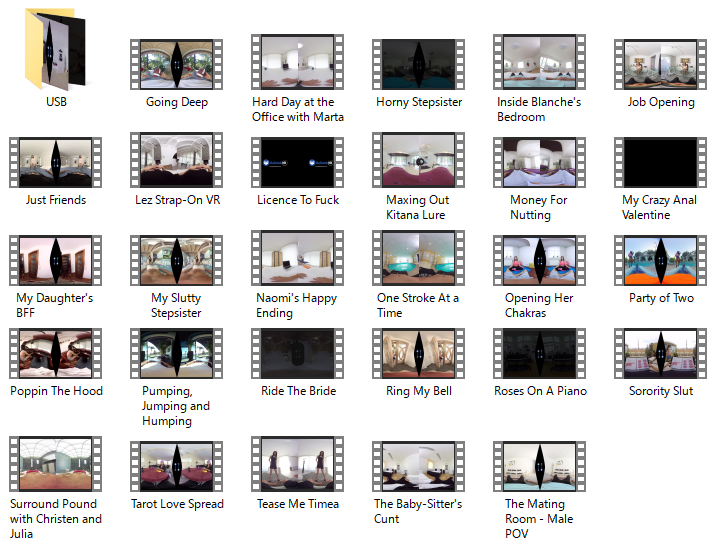Click the Opening Her Chakras thumbnail
The height and width of the screenshot is (549, 717).
[x=540, y=258]
